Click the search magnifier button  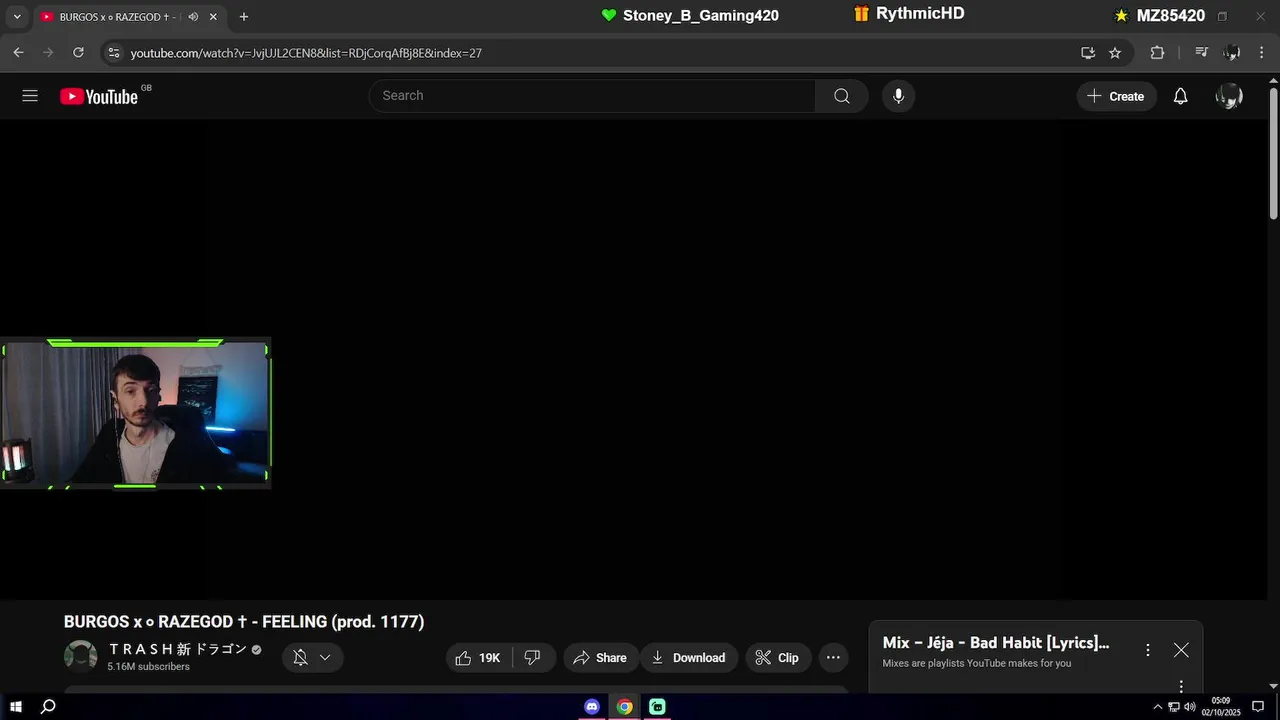pyautogui.click(x=842, y=96)
